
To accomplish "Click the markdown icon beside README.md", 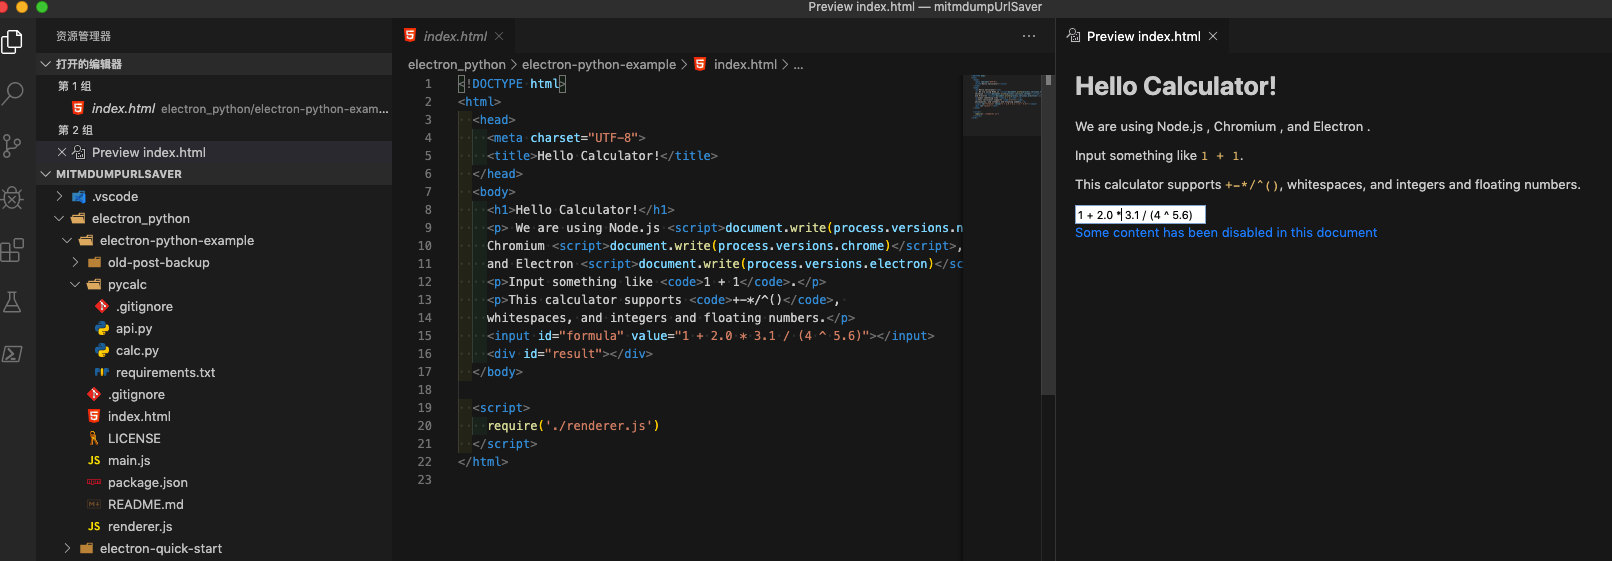I will pos(94,504).
